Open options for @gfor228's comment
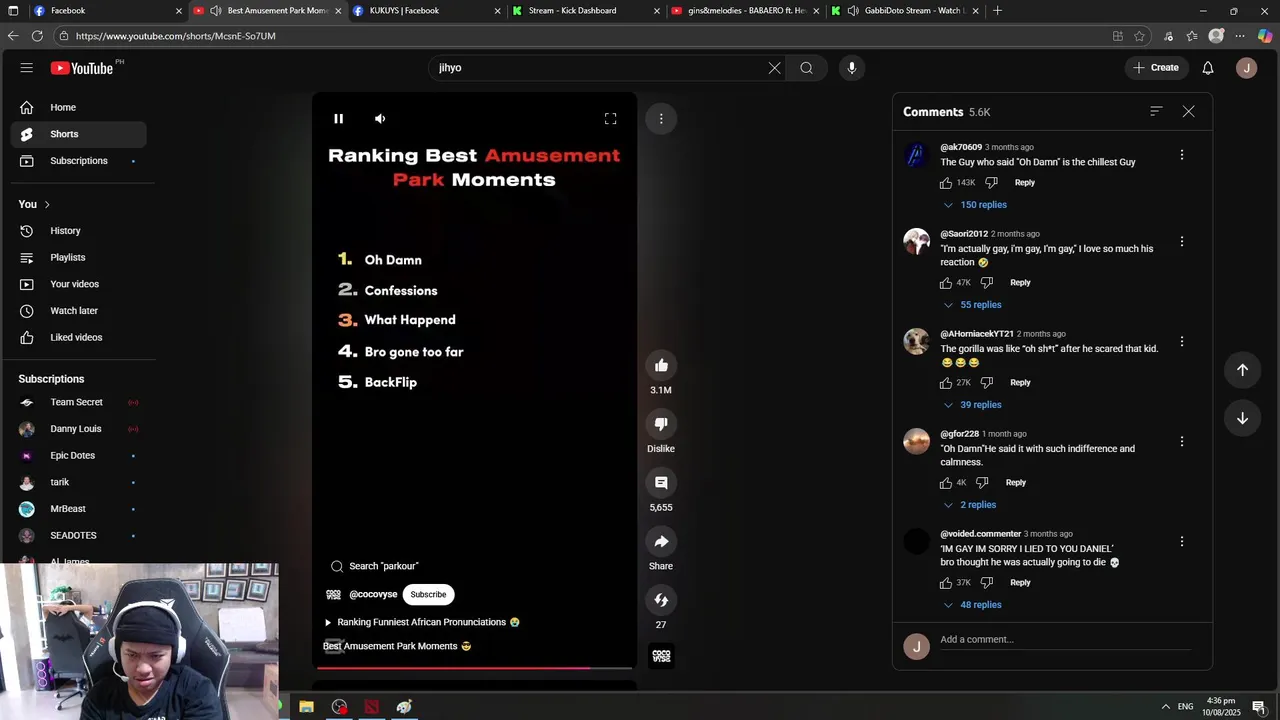Viewport: 1280px width, 720px height. [1182, 442]
